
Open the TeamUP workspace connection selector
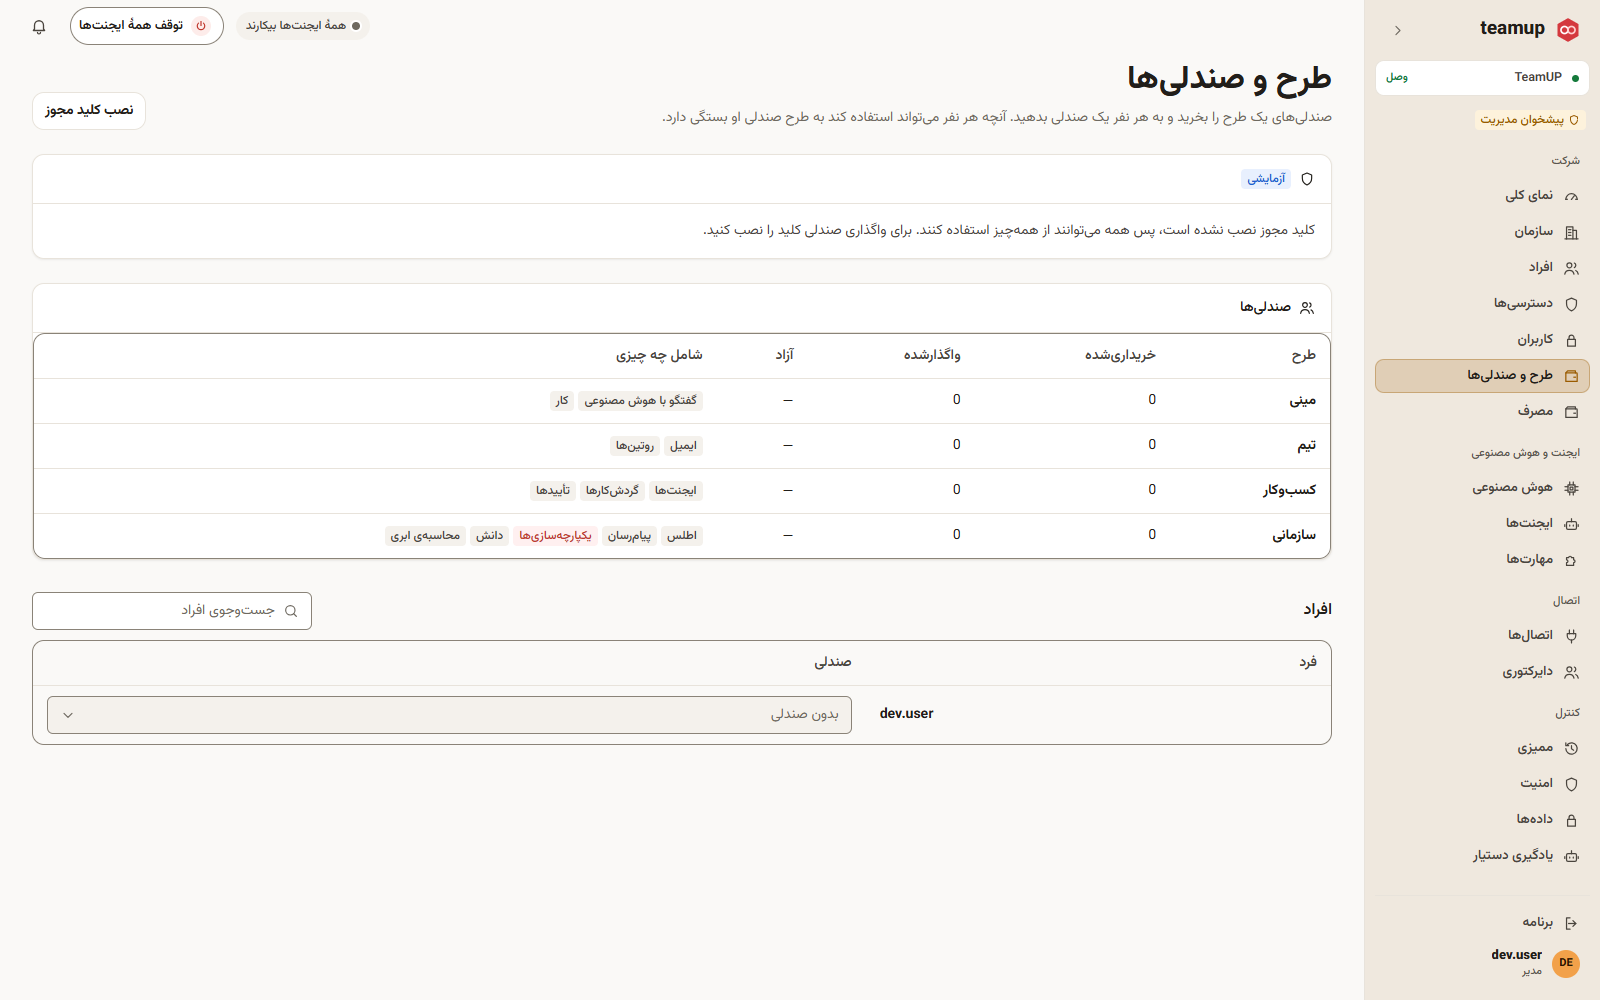tap(1482, 77)
